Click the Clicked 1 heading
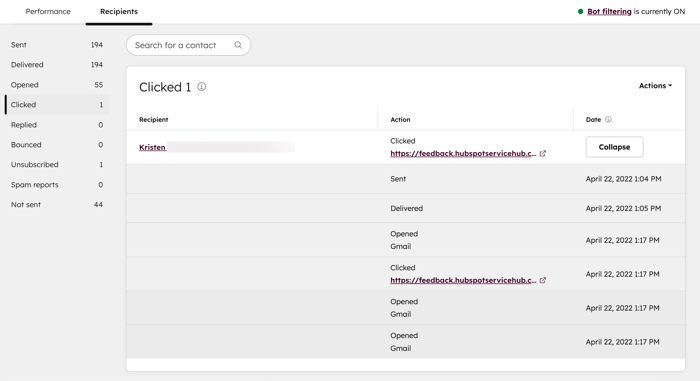 [165, 87]
